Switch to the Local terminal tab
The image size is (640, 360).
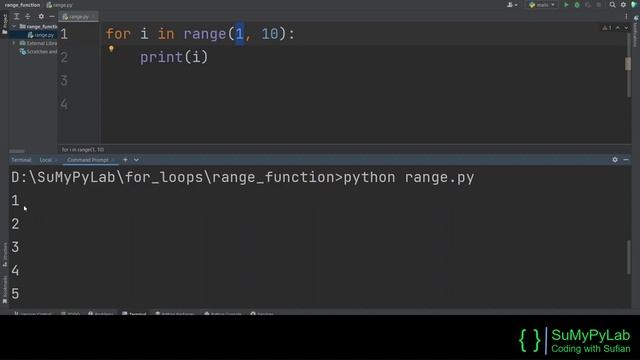tap(46, 160)
